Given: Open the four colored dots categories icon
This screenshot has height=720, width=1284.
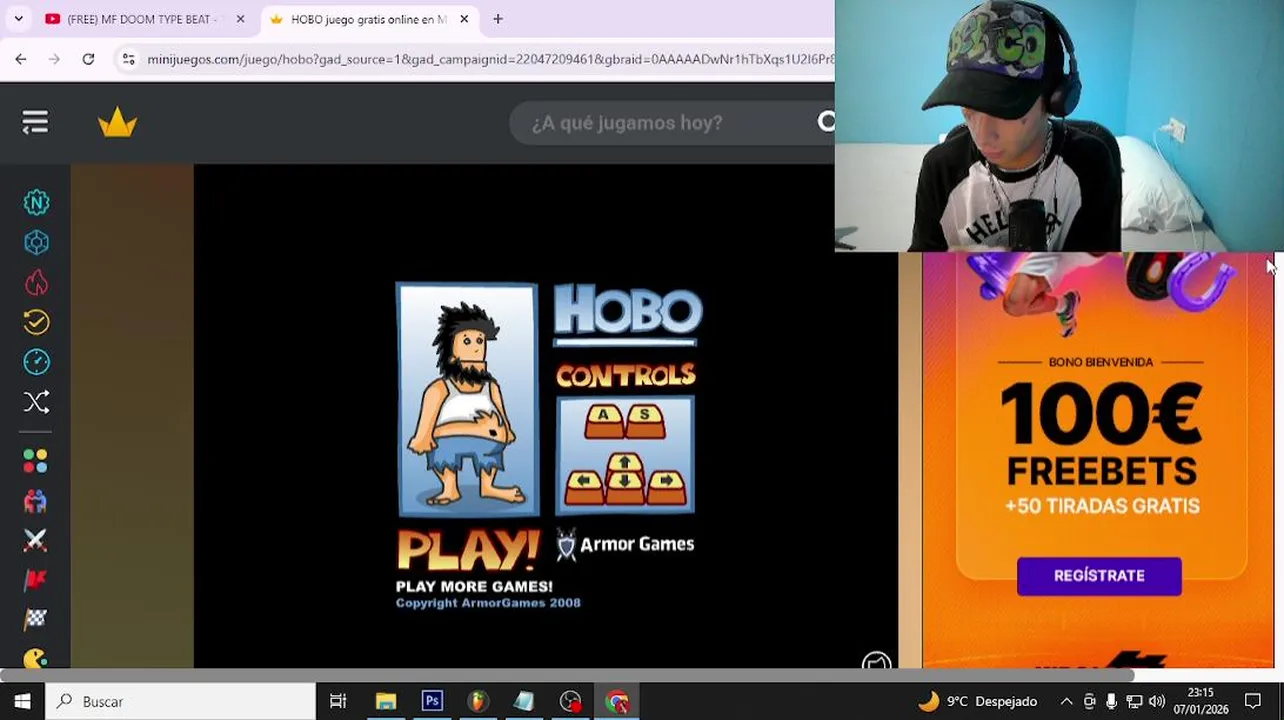Looking at the screenshot, I should 35,461.
